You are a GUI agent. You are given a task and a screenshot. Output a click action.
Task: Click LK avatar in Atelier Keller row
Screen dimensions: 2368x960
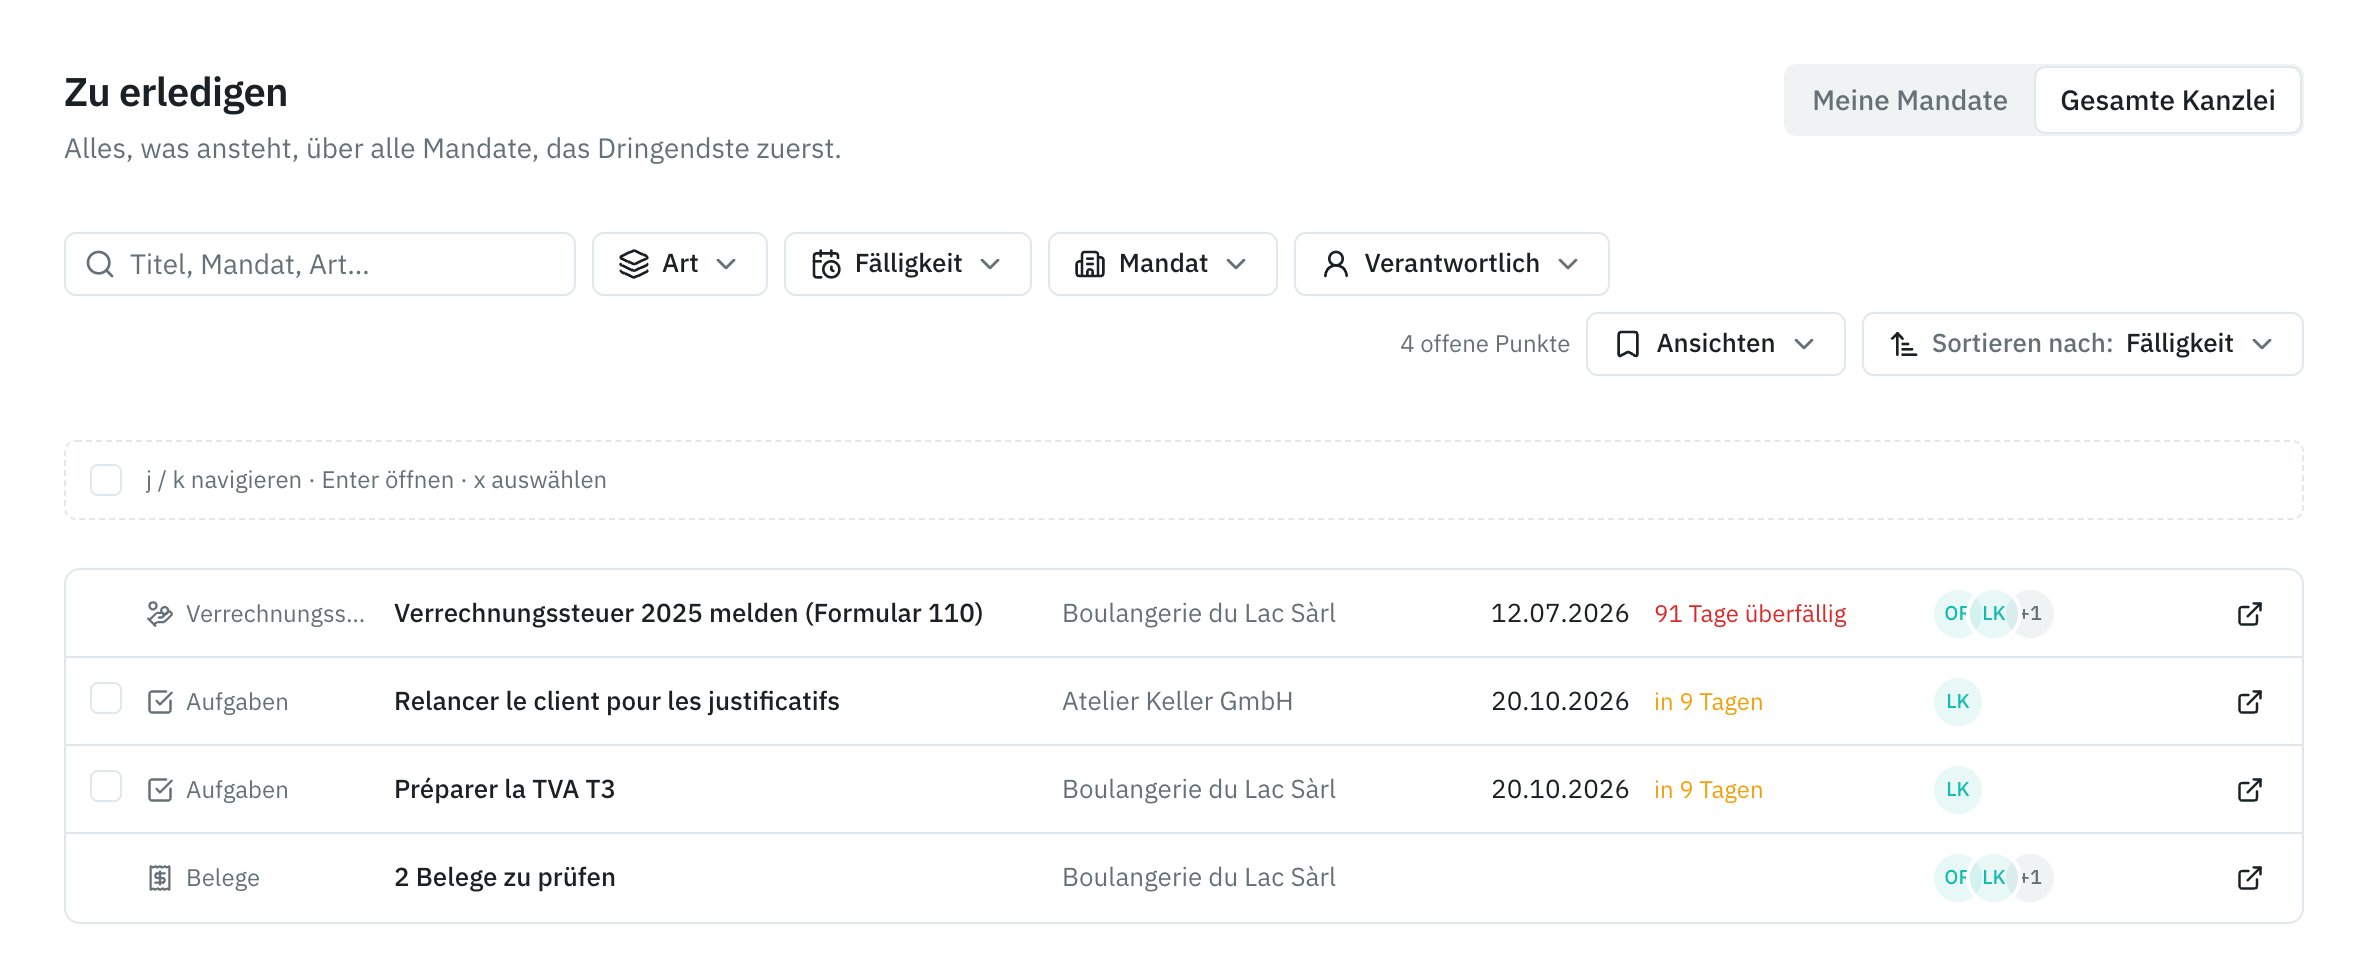(1958, 702)
